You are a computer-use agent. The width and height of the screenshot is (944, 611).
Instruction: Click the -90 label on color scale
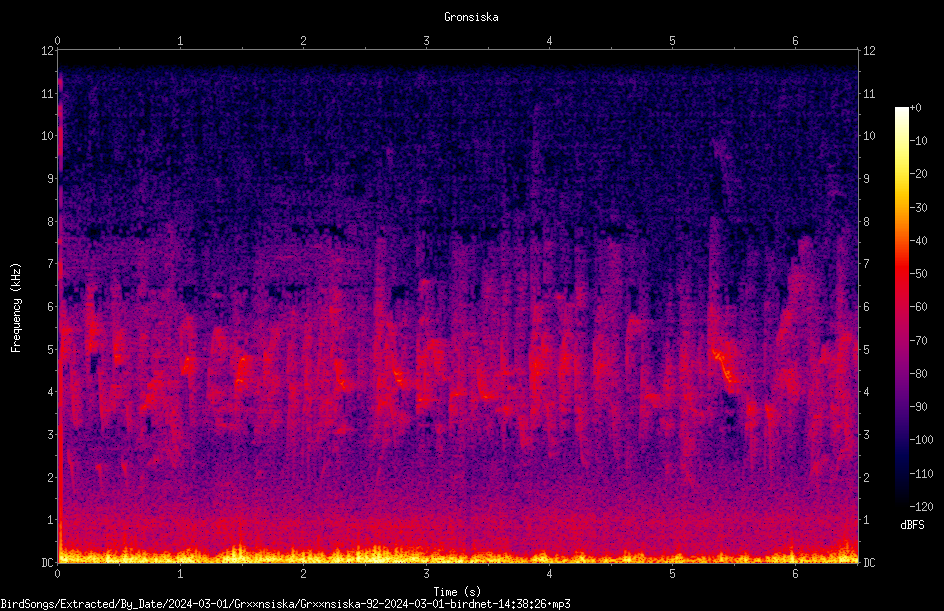coord(918,407)
